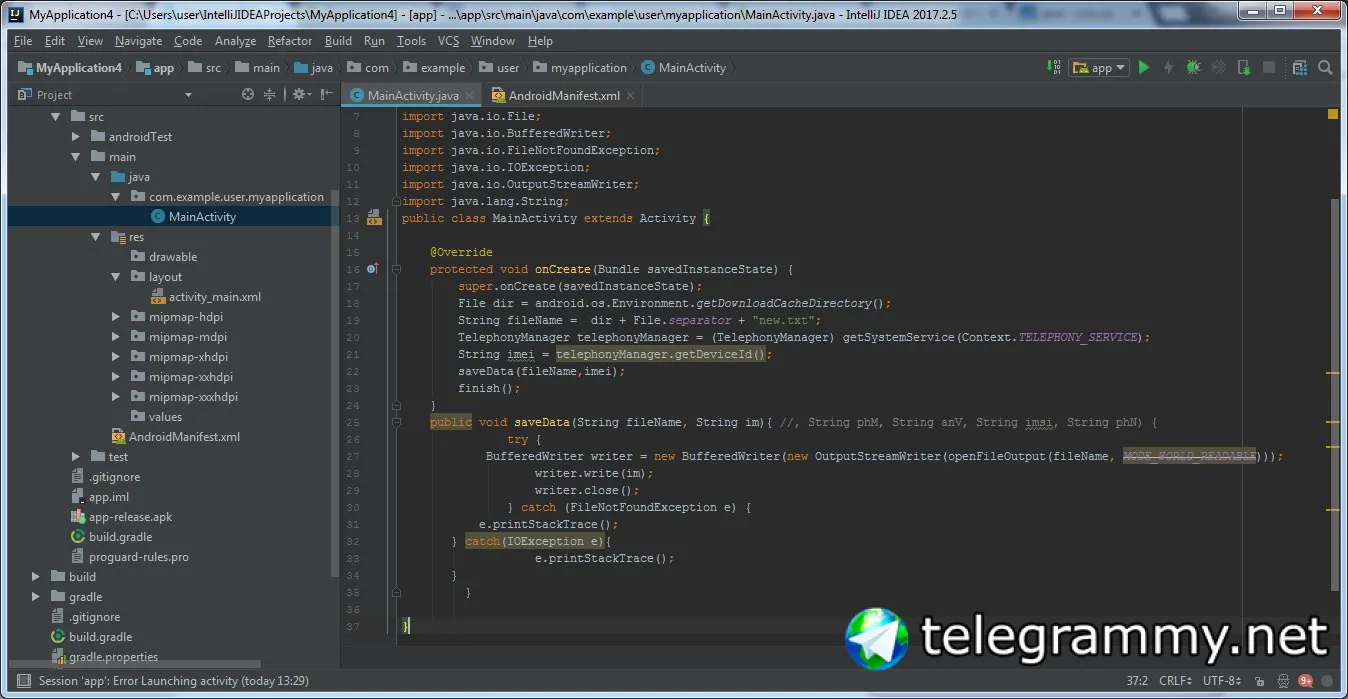Click the Make Project build icon
1348x699 pixels.
(1053, 68)
